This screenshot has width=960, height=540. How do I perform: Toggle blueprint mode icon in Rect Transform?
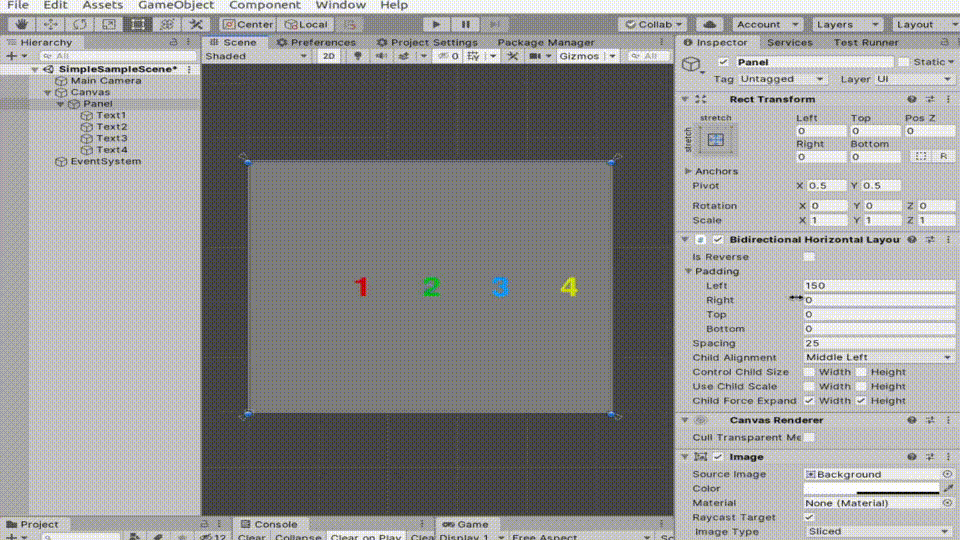click(921, 157)
